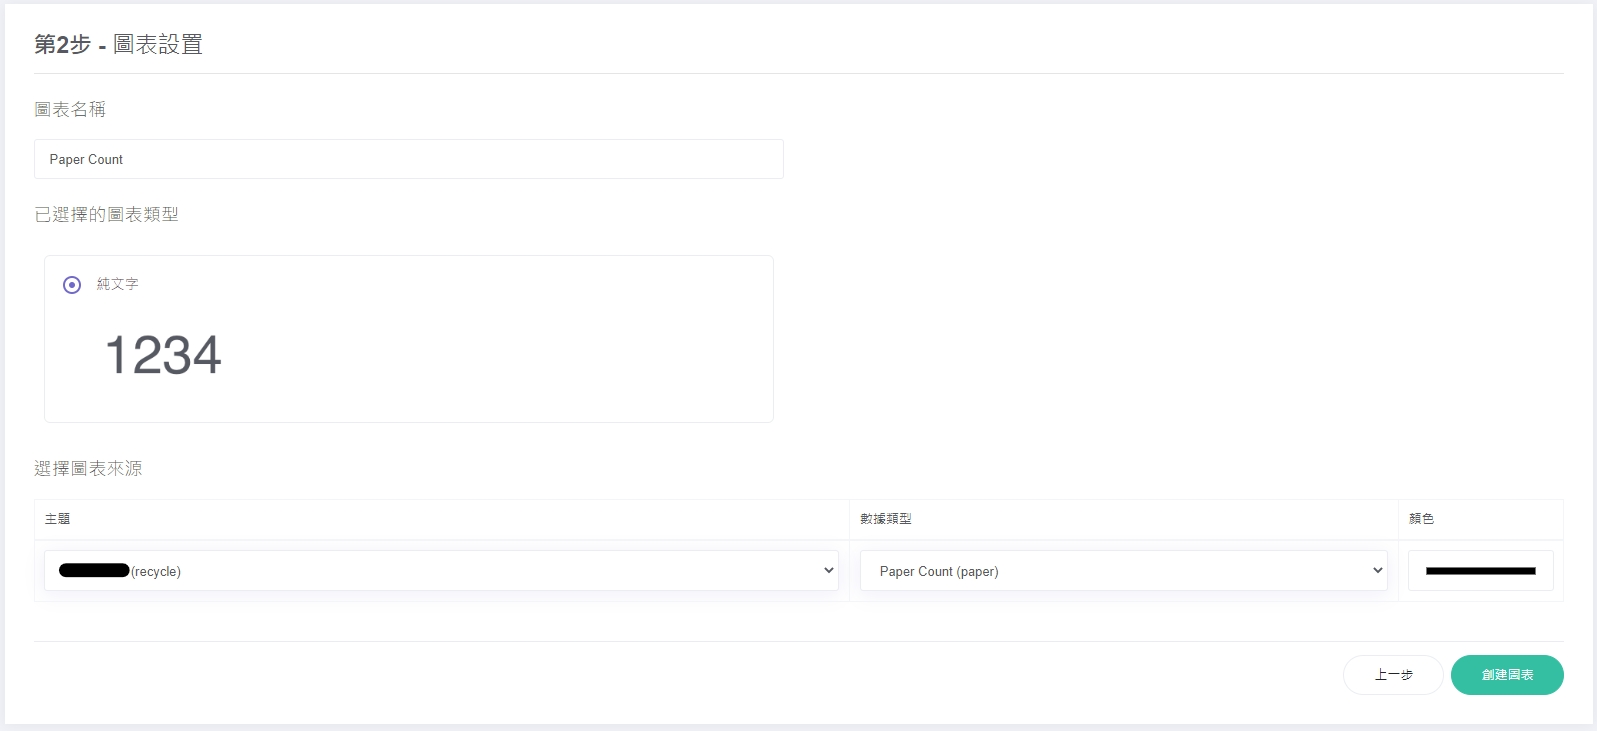
Task: Click the chevron arrow of the 主題 dropdown
Action: click(828, 571)
